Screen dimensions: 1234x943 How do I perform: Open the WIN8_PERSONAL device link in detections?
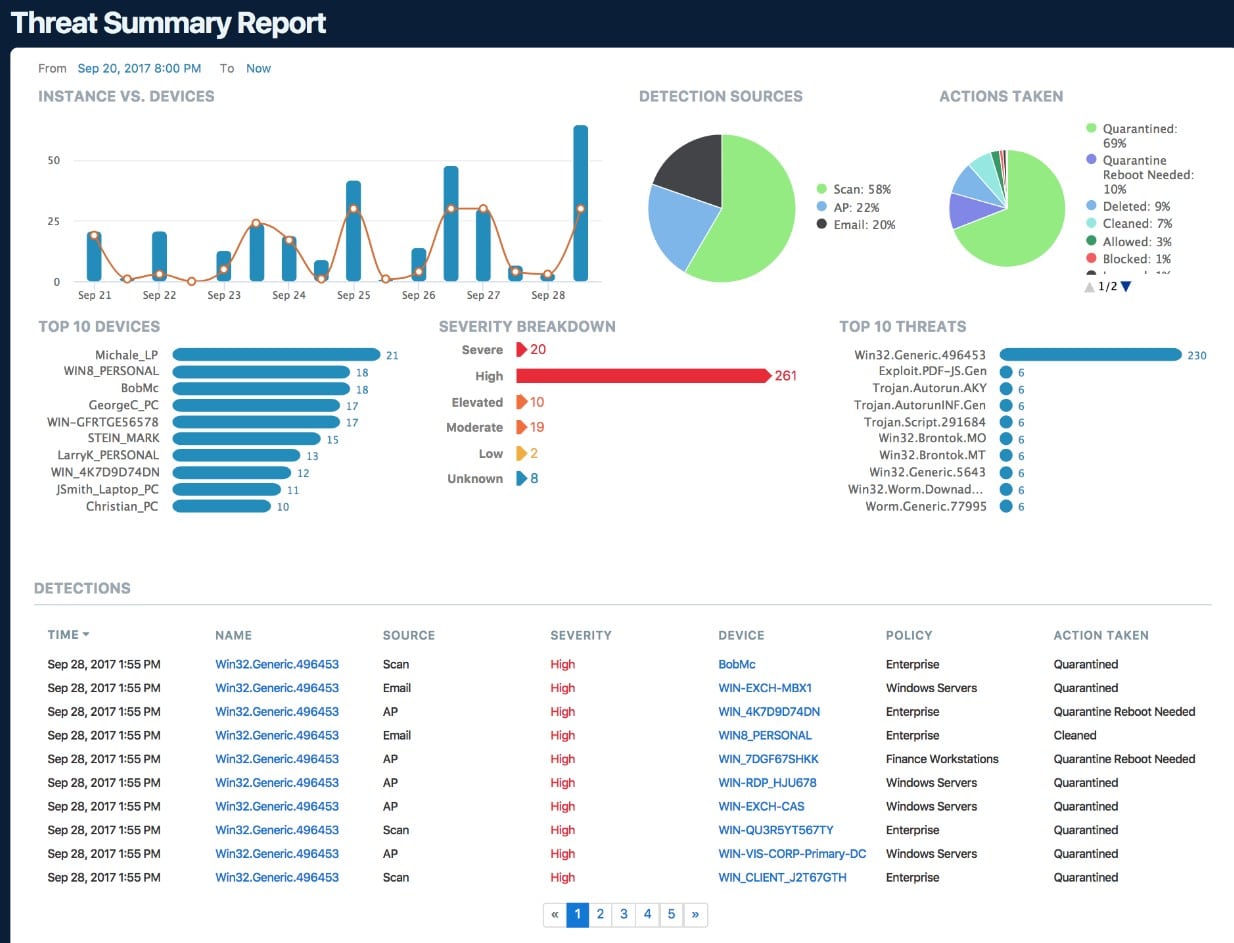[765, 735]
